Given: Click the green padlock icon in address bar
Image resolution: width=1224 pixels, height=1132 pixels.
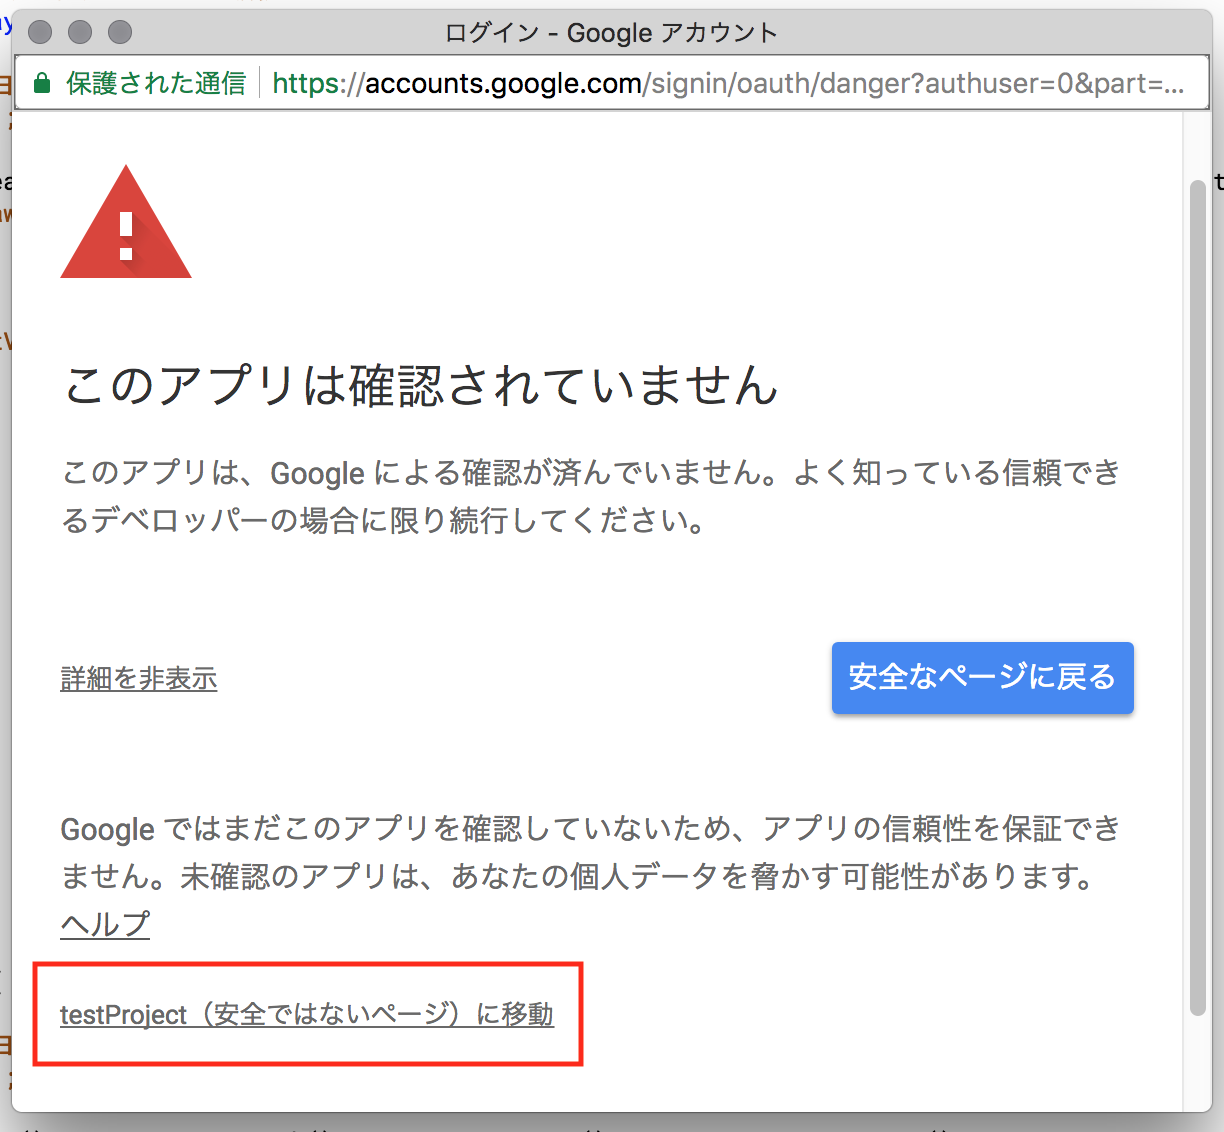Looking at the screenshot, I should pyautogui.click(x=41, y=83).
